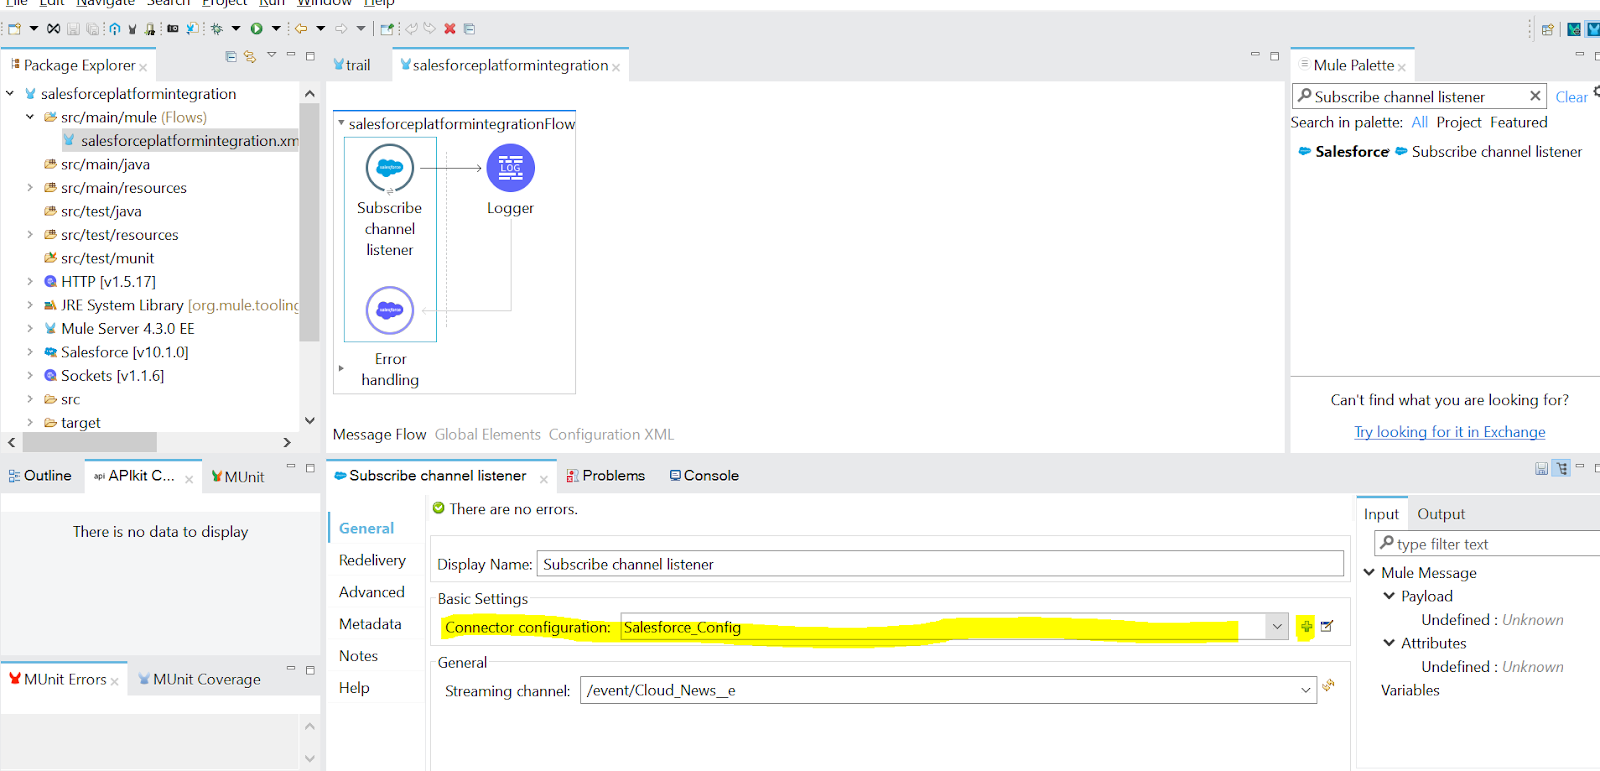Collapse the Payload node
Image resolution: width=1600 pixels, height=771 pixels.
coord(1389,596)
